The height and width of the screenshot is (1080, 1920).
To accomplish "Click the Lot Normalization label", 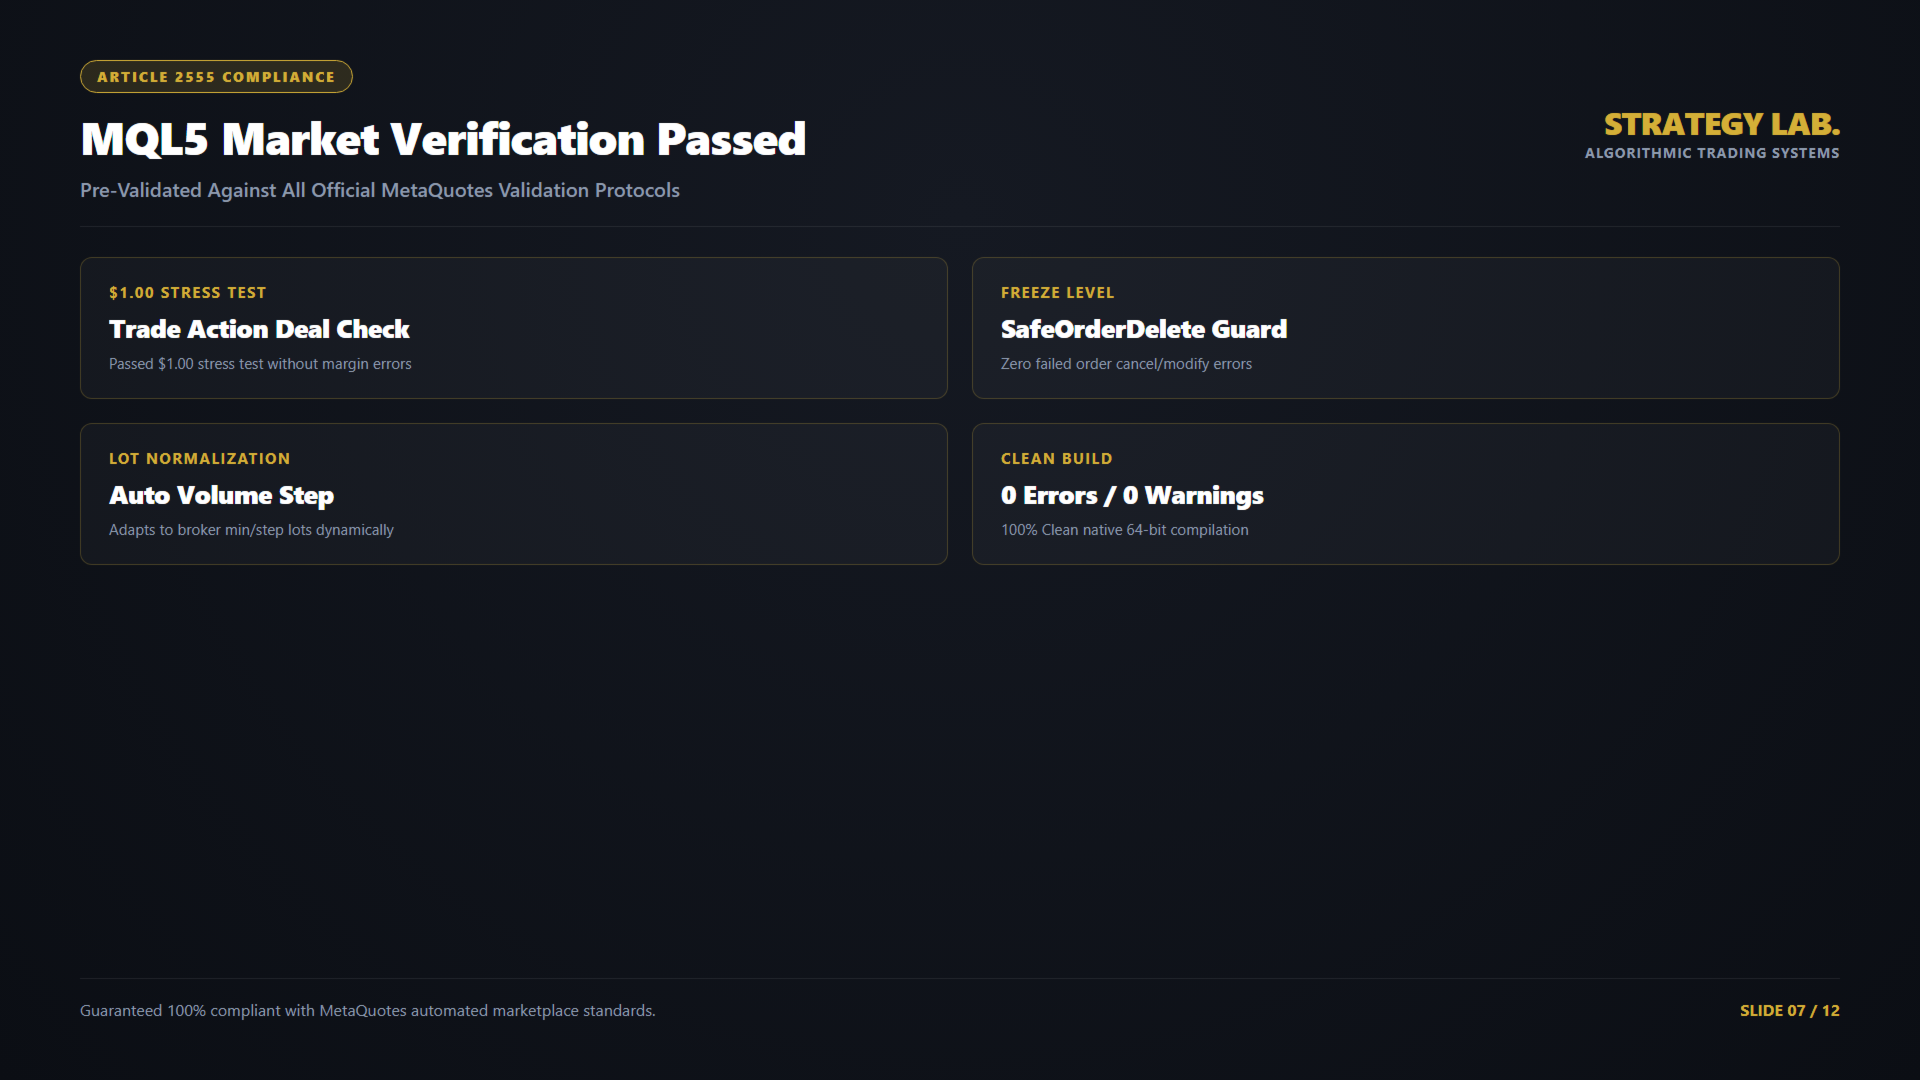I will 199,458.
